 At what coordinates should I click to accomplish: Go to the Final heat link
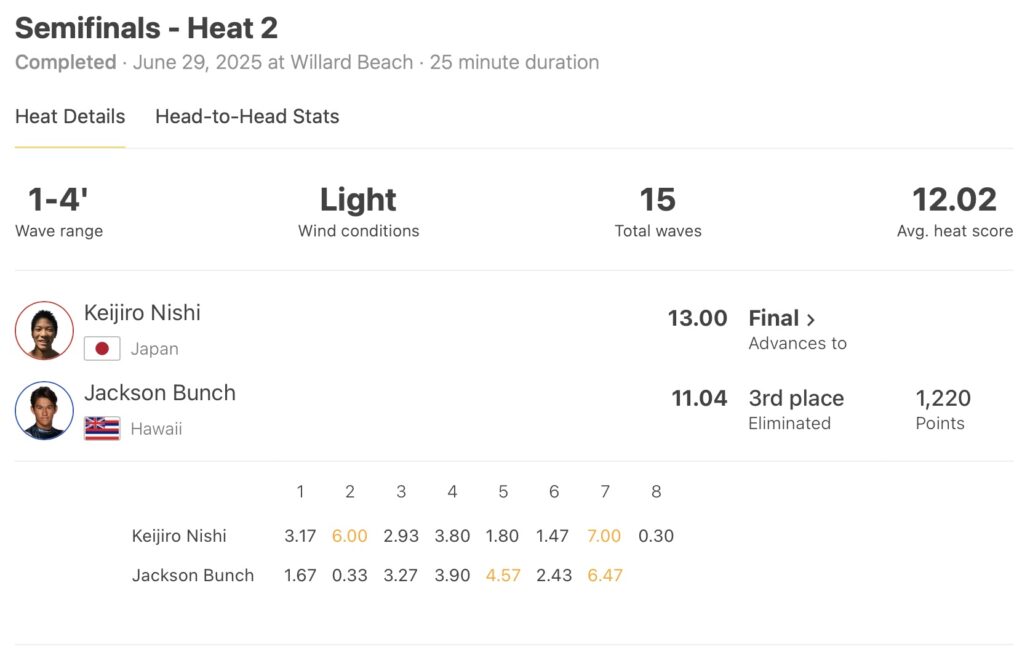(x=774, y=319)
